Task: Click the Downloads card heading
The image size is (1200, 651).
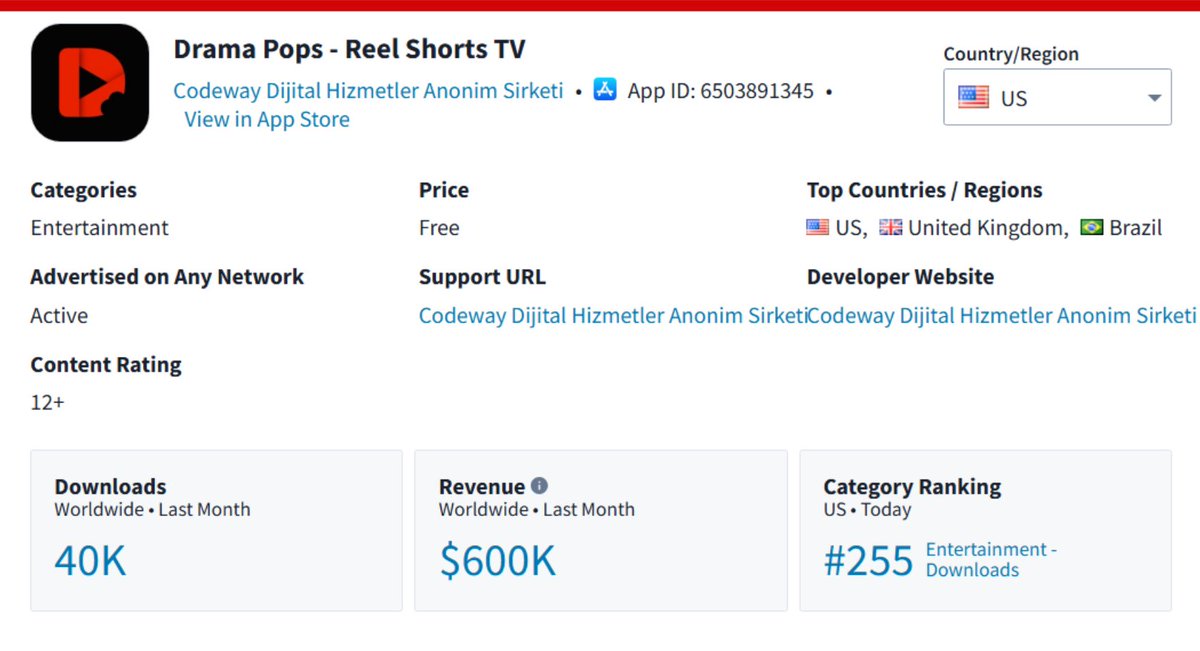Action: tap(110, 487)
